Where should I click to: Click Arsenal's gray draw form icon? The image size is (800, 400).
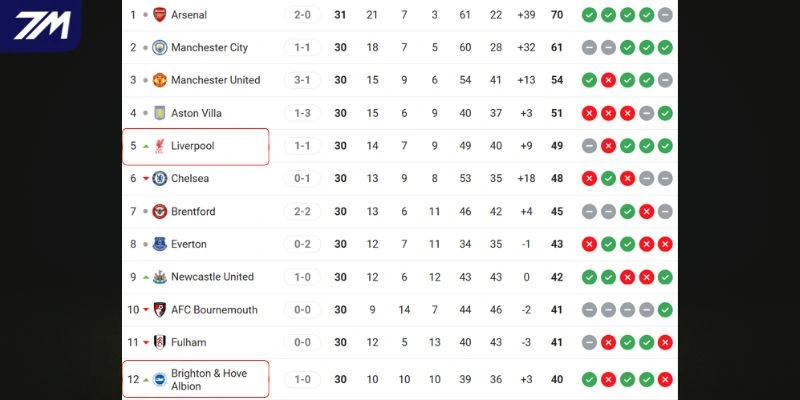pos(665,15)
